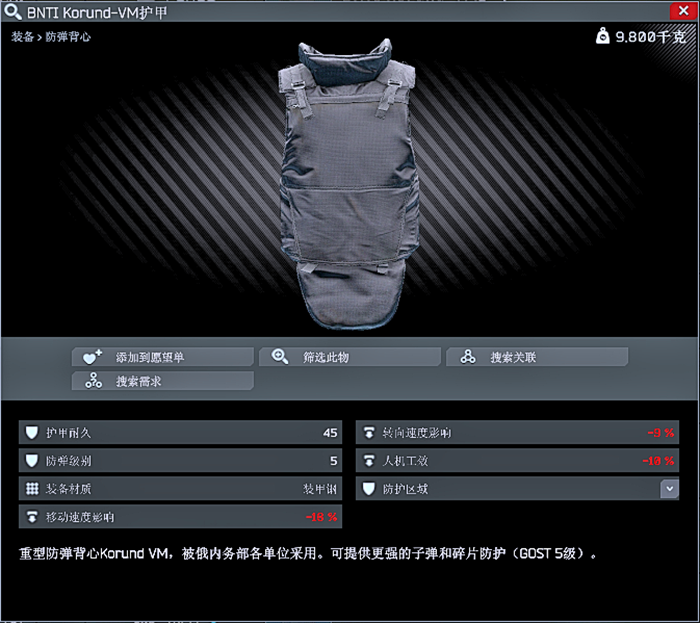Click the 防护区域 label

(405, 489)
